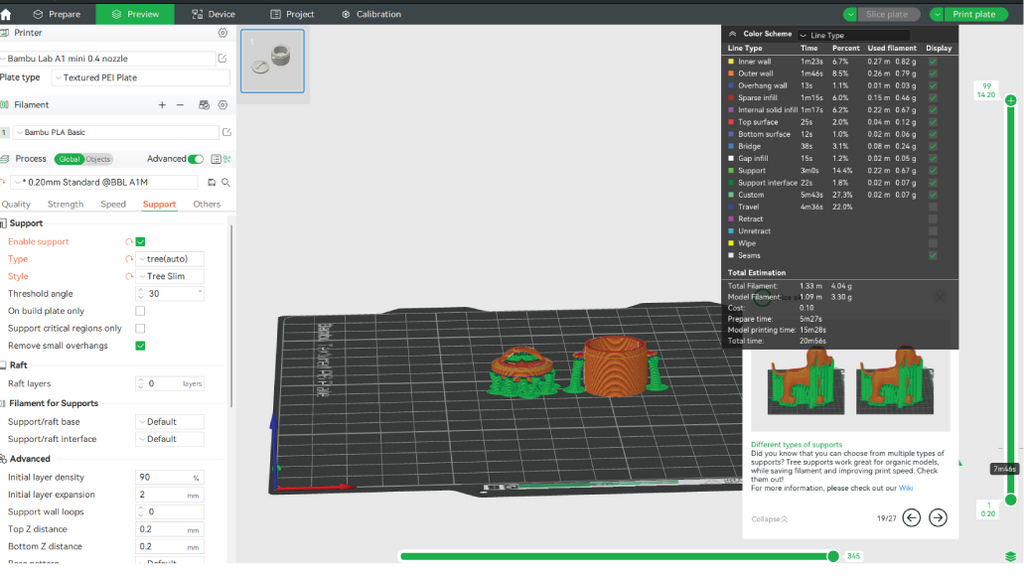Hide Seams display checkbox

tap(933, 255)
